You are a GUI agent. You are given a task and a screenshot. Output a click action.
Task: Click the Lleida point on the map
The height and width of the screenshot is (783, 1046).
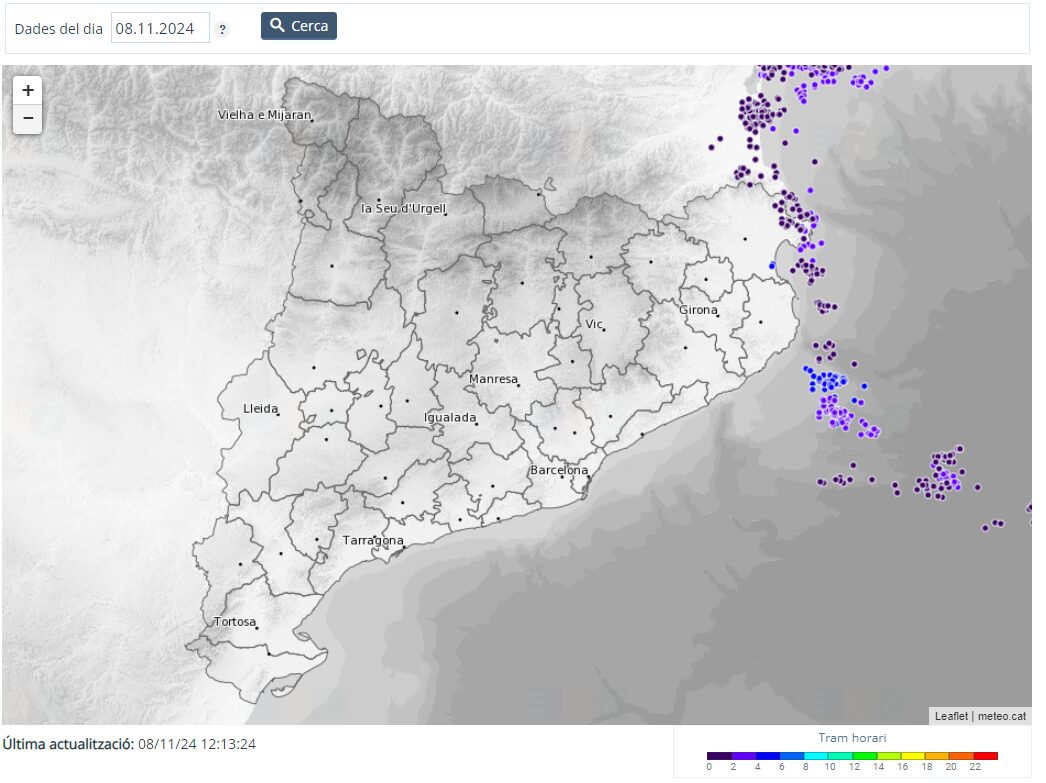(278, 414)
